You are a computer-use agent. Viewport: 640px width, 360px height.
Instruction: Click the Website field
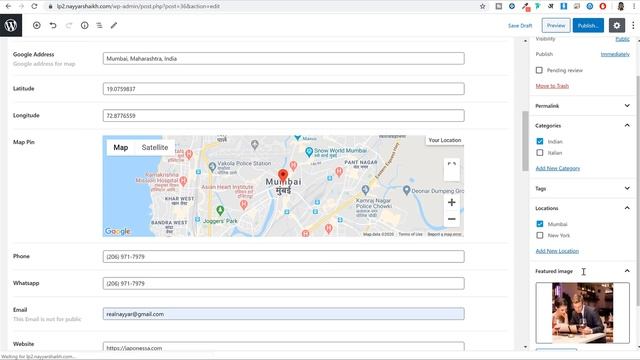point(284,347)
